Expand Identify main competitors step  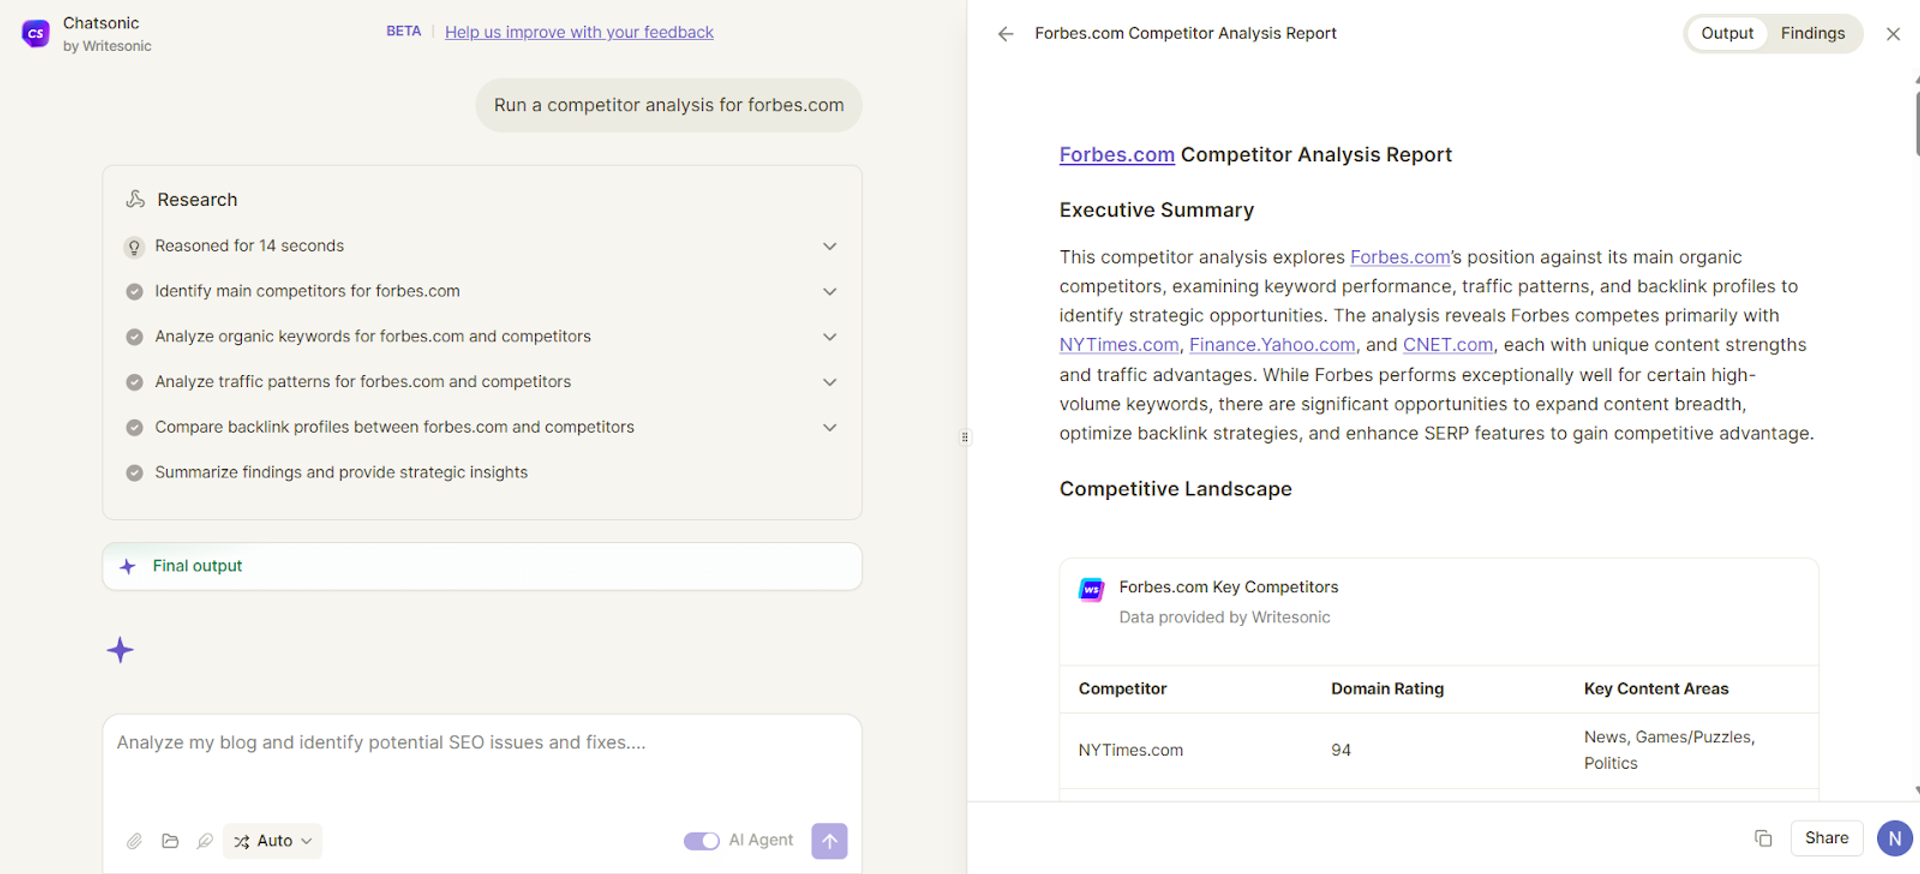pyautogui.click(x=829, y=291)
